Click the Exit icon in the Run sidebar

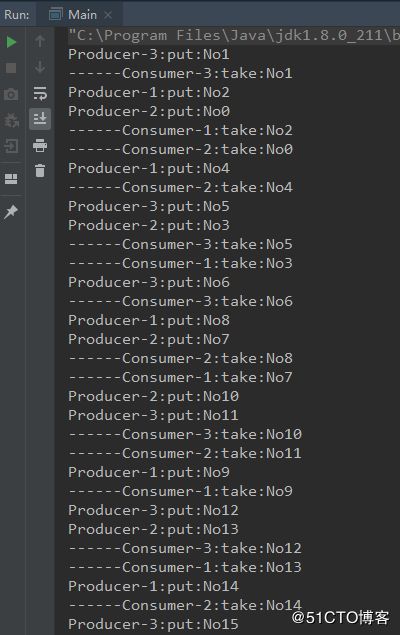click(x=11, y=145)
